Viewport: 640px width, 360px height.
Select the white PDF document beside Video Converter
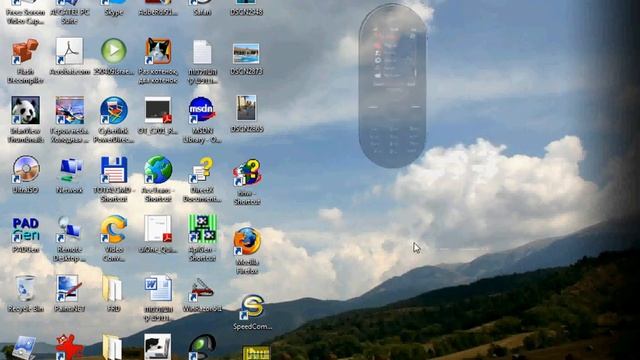click(x=158, y=229)
